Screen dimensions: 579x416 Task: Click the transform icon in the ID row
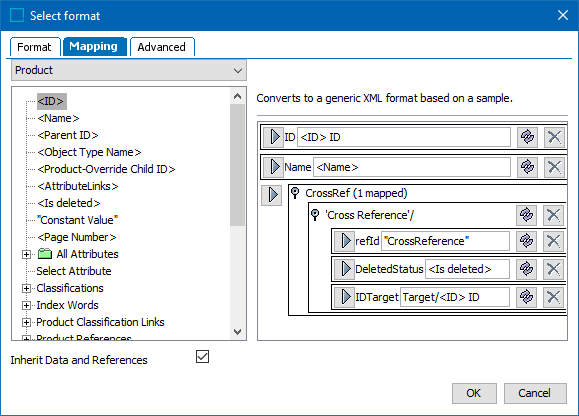[527, 137]
